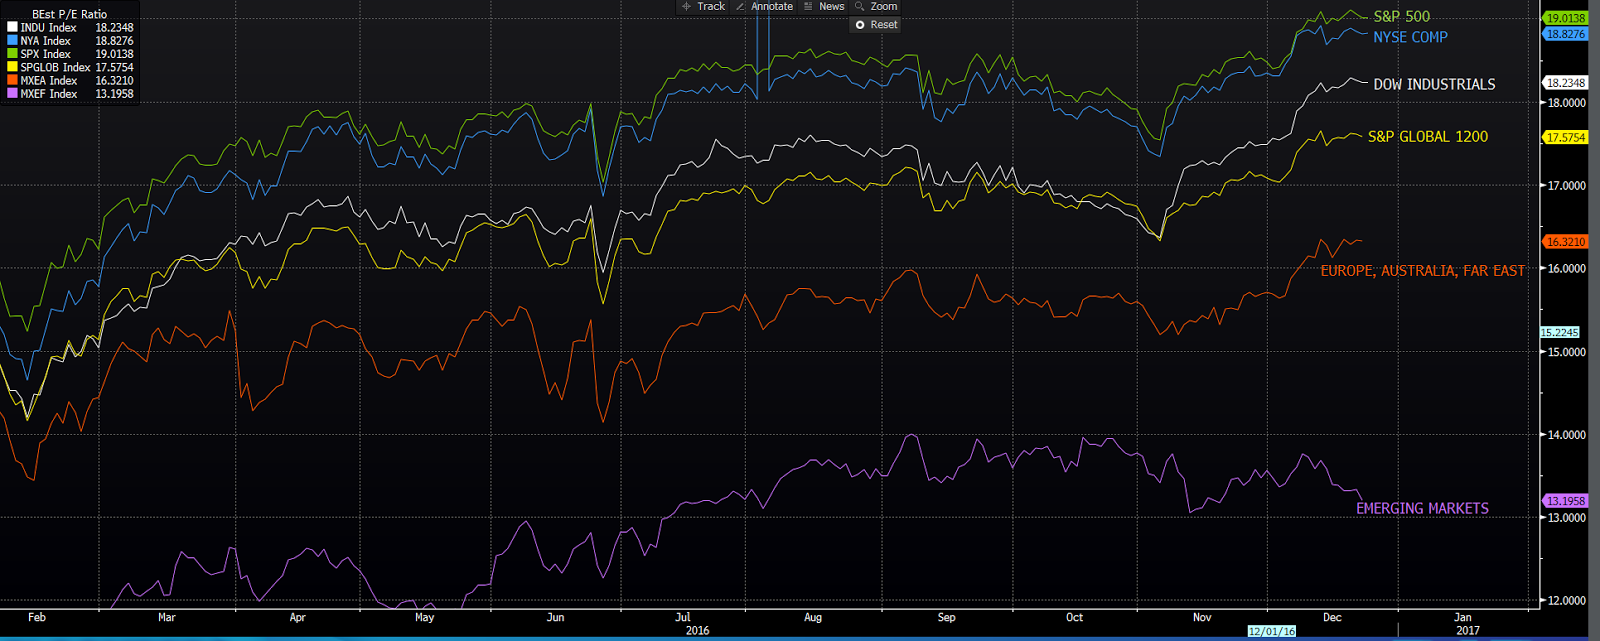Click legend value 16.3210

coord(114,80)
